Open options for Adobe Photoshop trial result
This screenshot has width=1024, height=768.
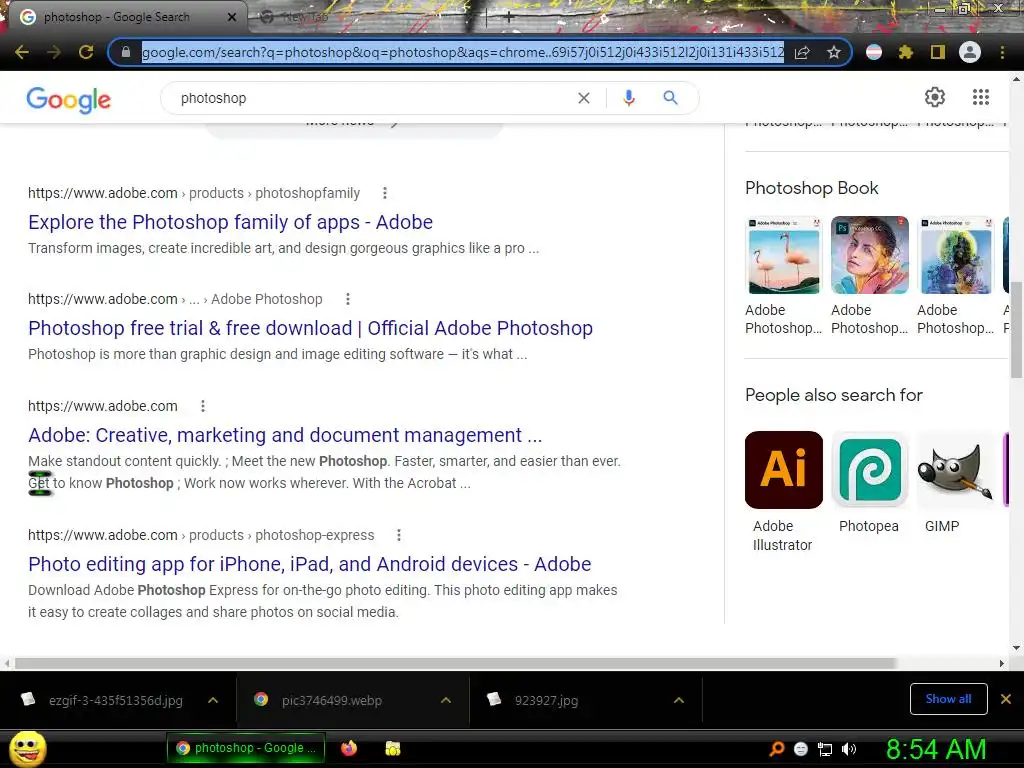(x=348, y=299)
